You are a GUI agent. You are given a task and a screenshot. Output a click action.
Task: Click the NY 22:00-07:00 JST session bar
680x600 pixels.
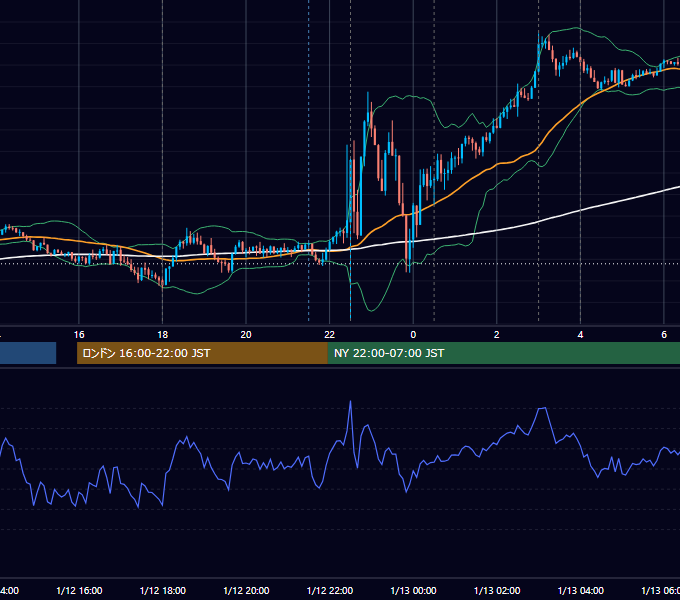coord(503,353)
